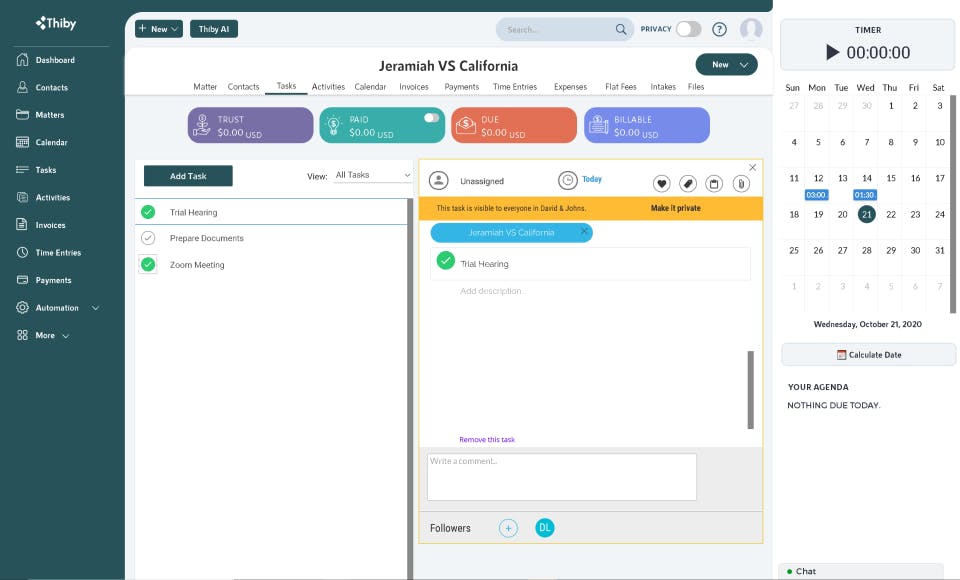Click the clipboard icon in task panel
The width and height of the screenshot is (960, 580).
[714, 183]
